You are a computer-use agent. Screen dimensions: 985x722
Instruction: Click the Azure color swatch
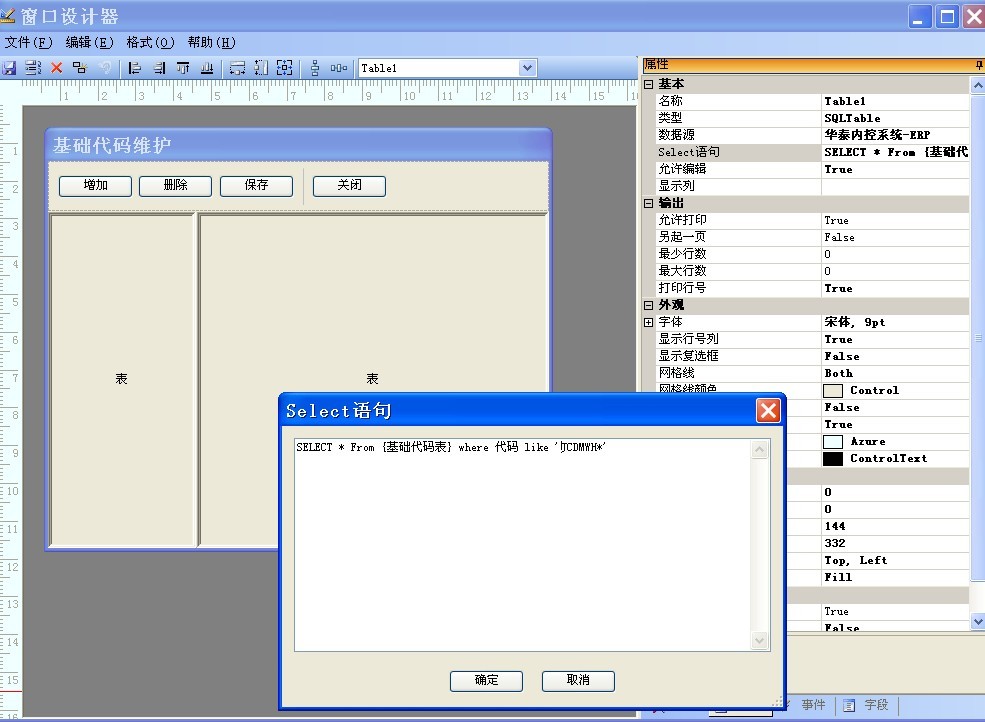832,442
